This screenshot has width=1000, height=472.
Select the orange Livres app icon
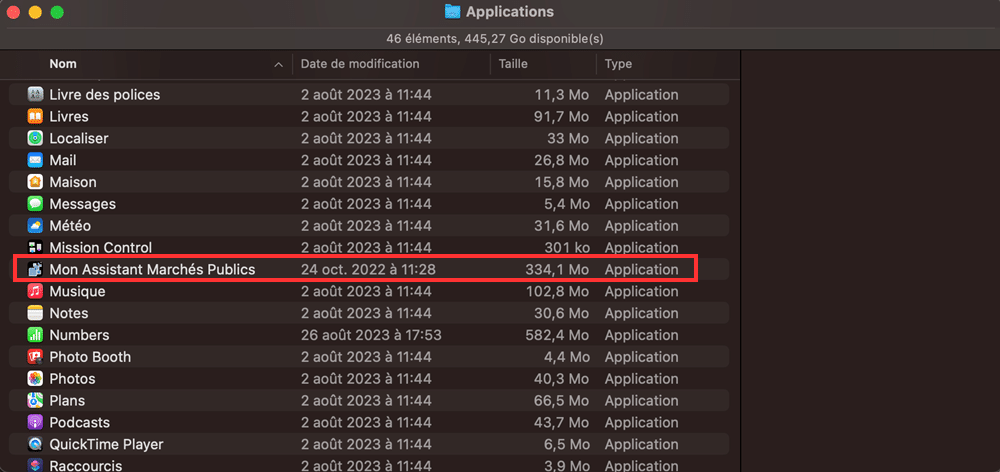click(x=35, y=117)
